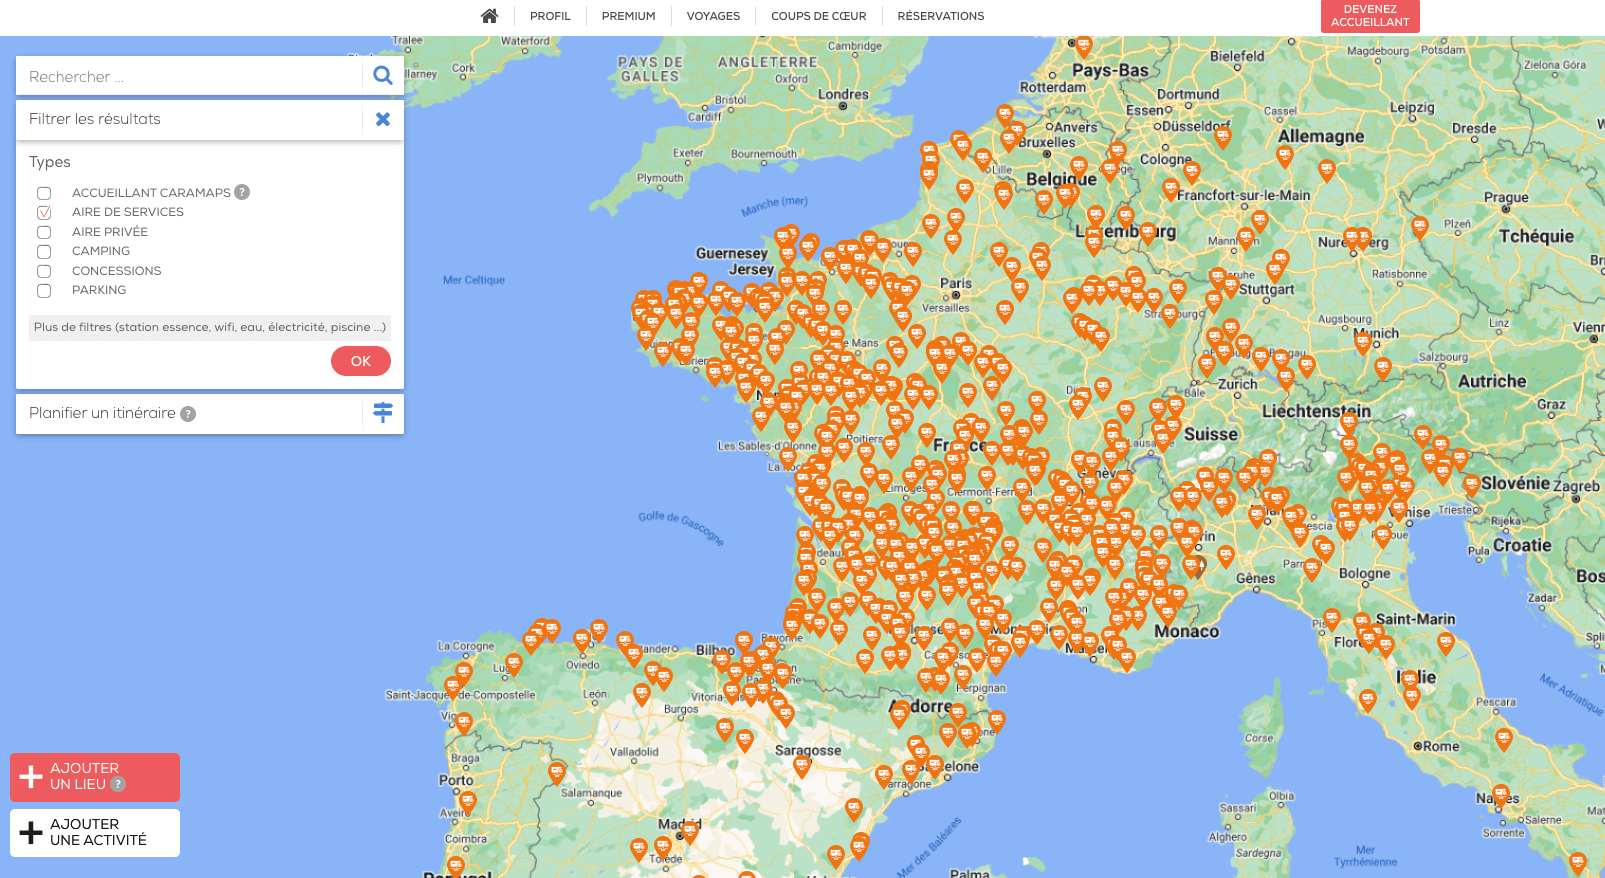Select the map marker near Saragosse

[802, 766]
